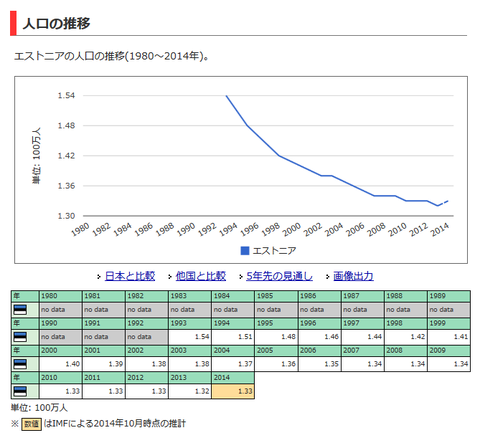Click the 1.30 y-axis label on chart

point(66,216)
